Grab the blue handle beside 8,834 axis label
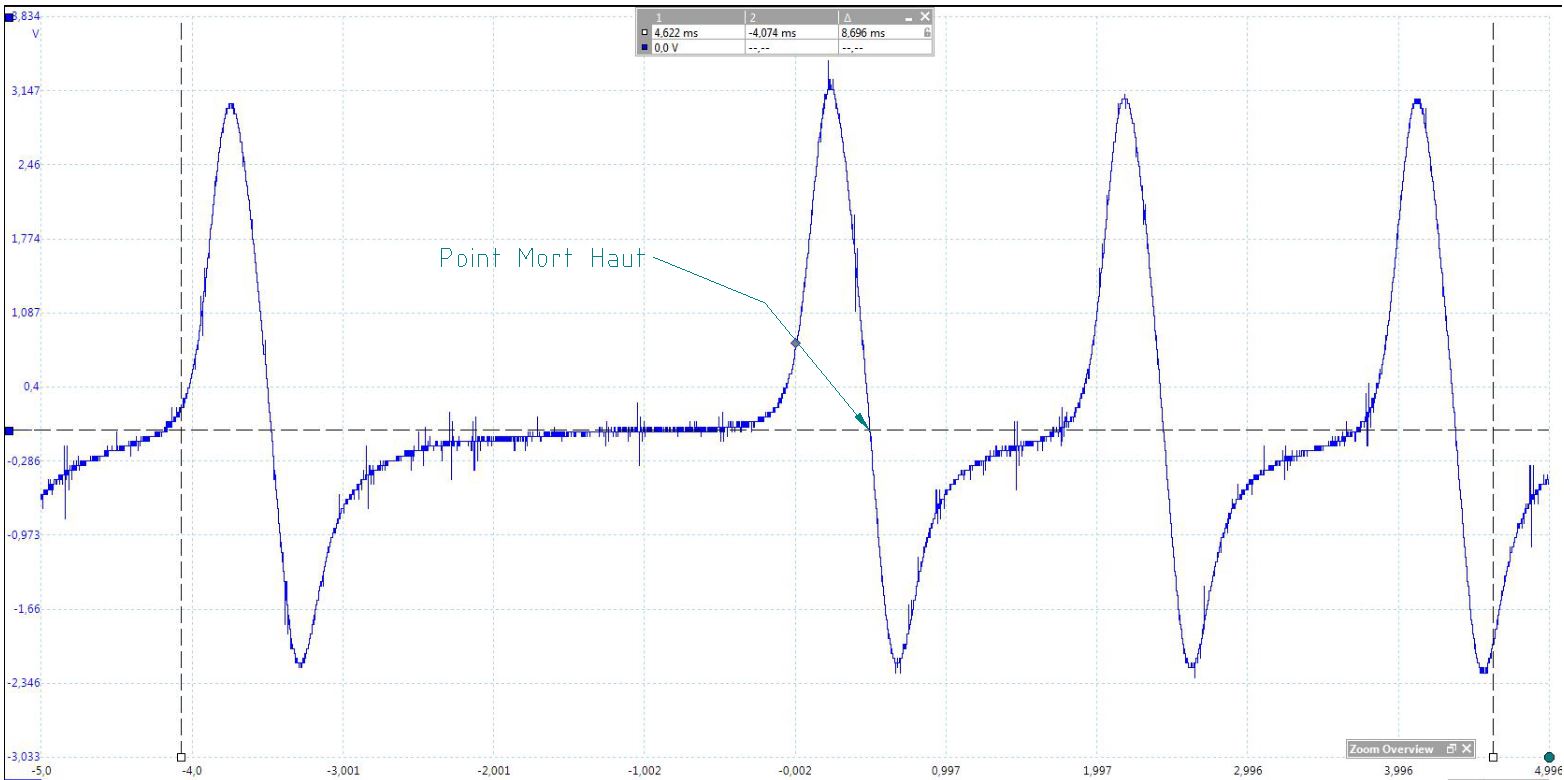Screen dimensions: 1564x780 10,17
